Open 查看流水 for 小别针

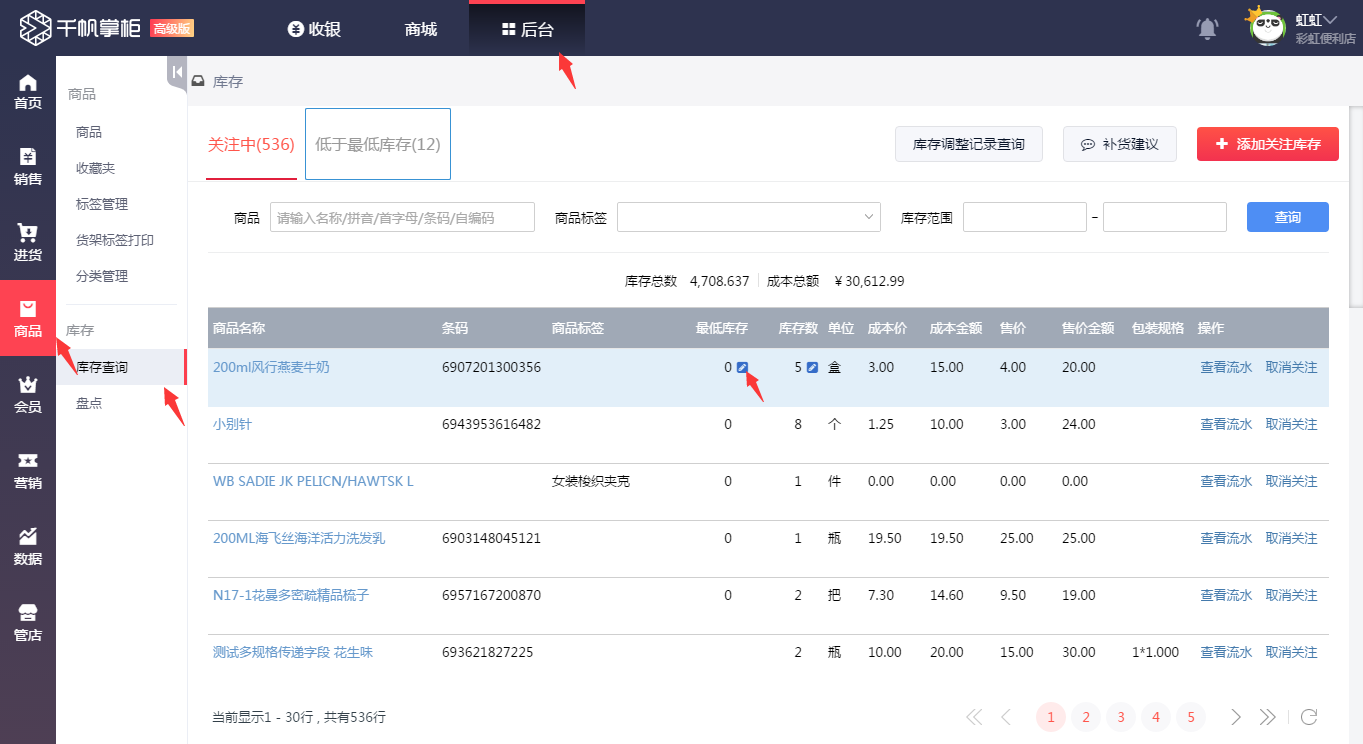[1226, 424]
